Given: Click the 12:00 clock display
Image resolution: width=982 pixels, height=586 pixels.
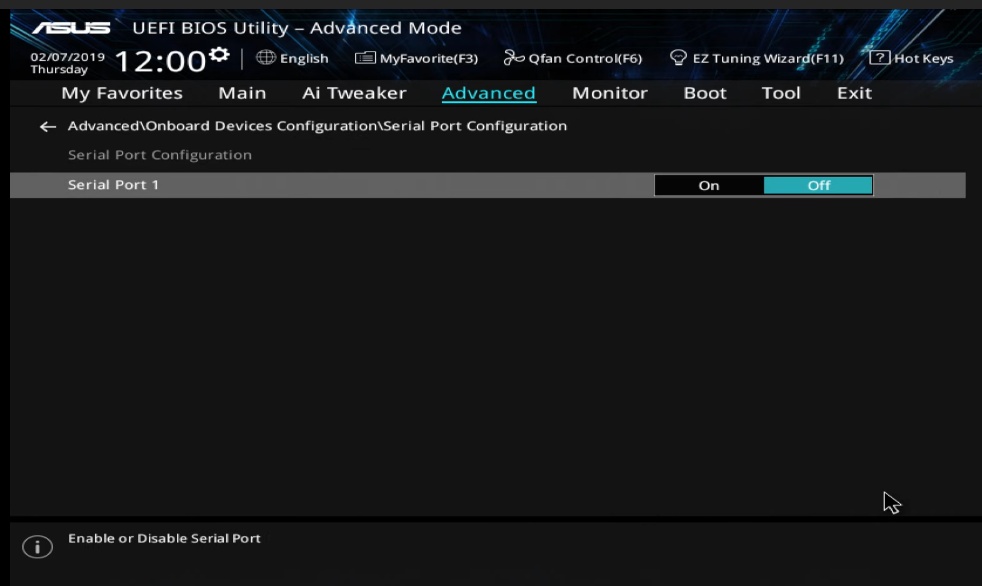Looking at the screenshot, I should tap(160, 61).
